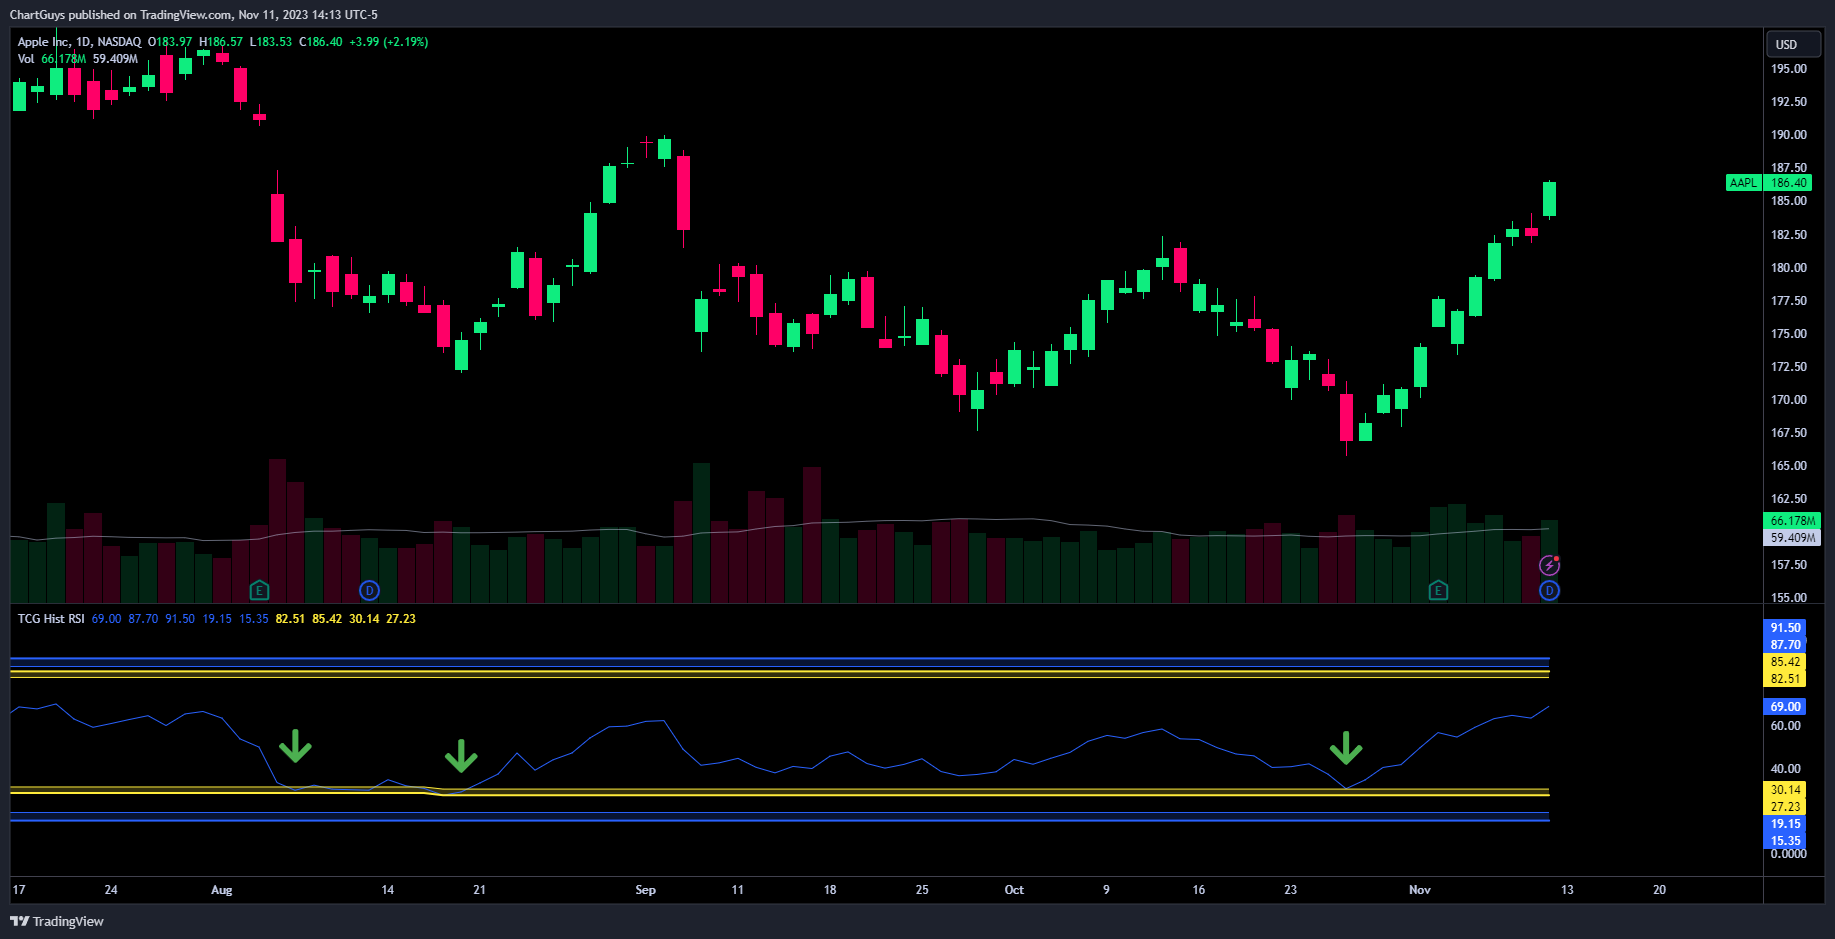
Task: Click the open value O183.97
Action: pos(170,42)
